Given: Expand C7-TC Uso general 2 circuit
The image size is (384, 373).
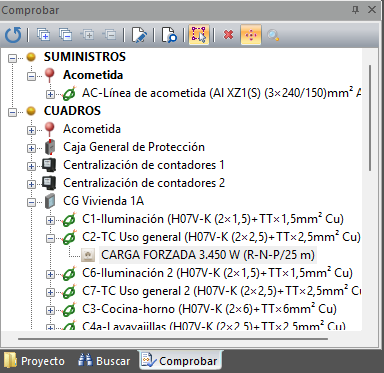Looking at the screenshot, I should 50,292.
